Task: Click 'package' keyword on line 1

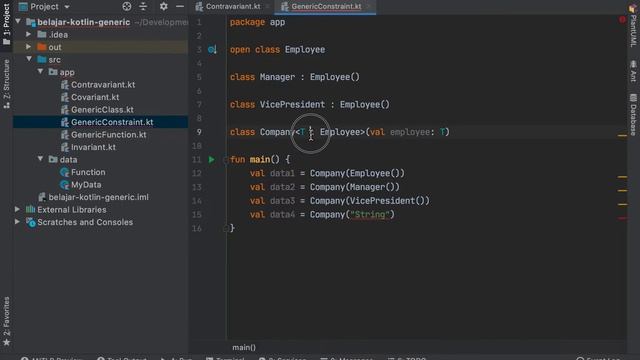Action: pyautogui.click(x=247, y=22)
